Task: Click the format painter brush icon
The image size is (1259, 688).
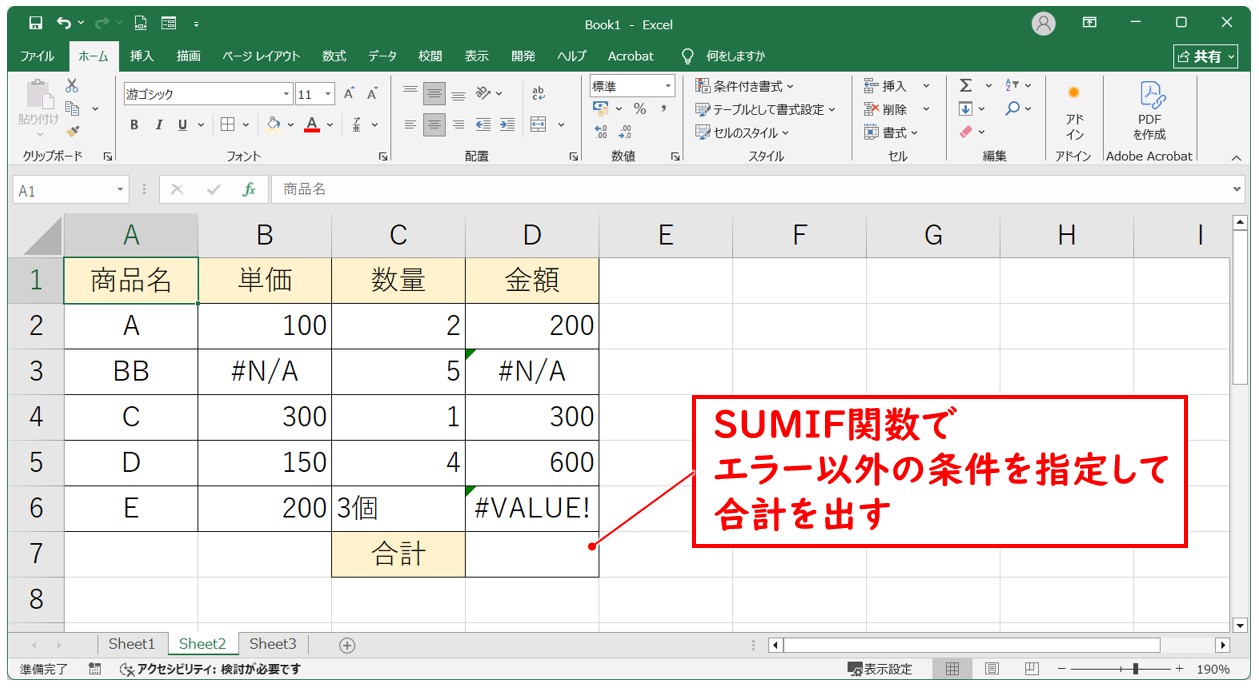Action: click(72, 131)
